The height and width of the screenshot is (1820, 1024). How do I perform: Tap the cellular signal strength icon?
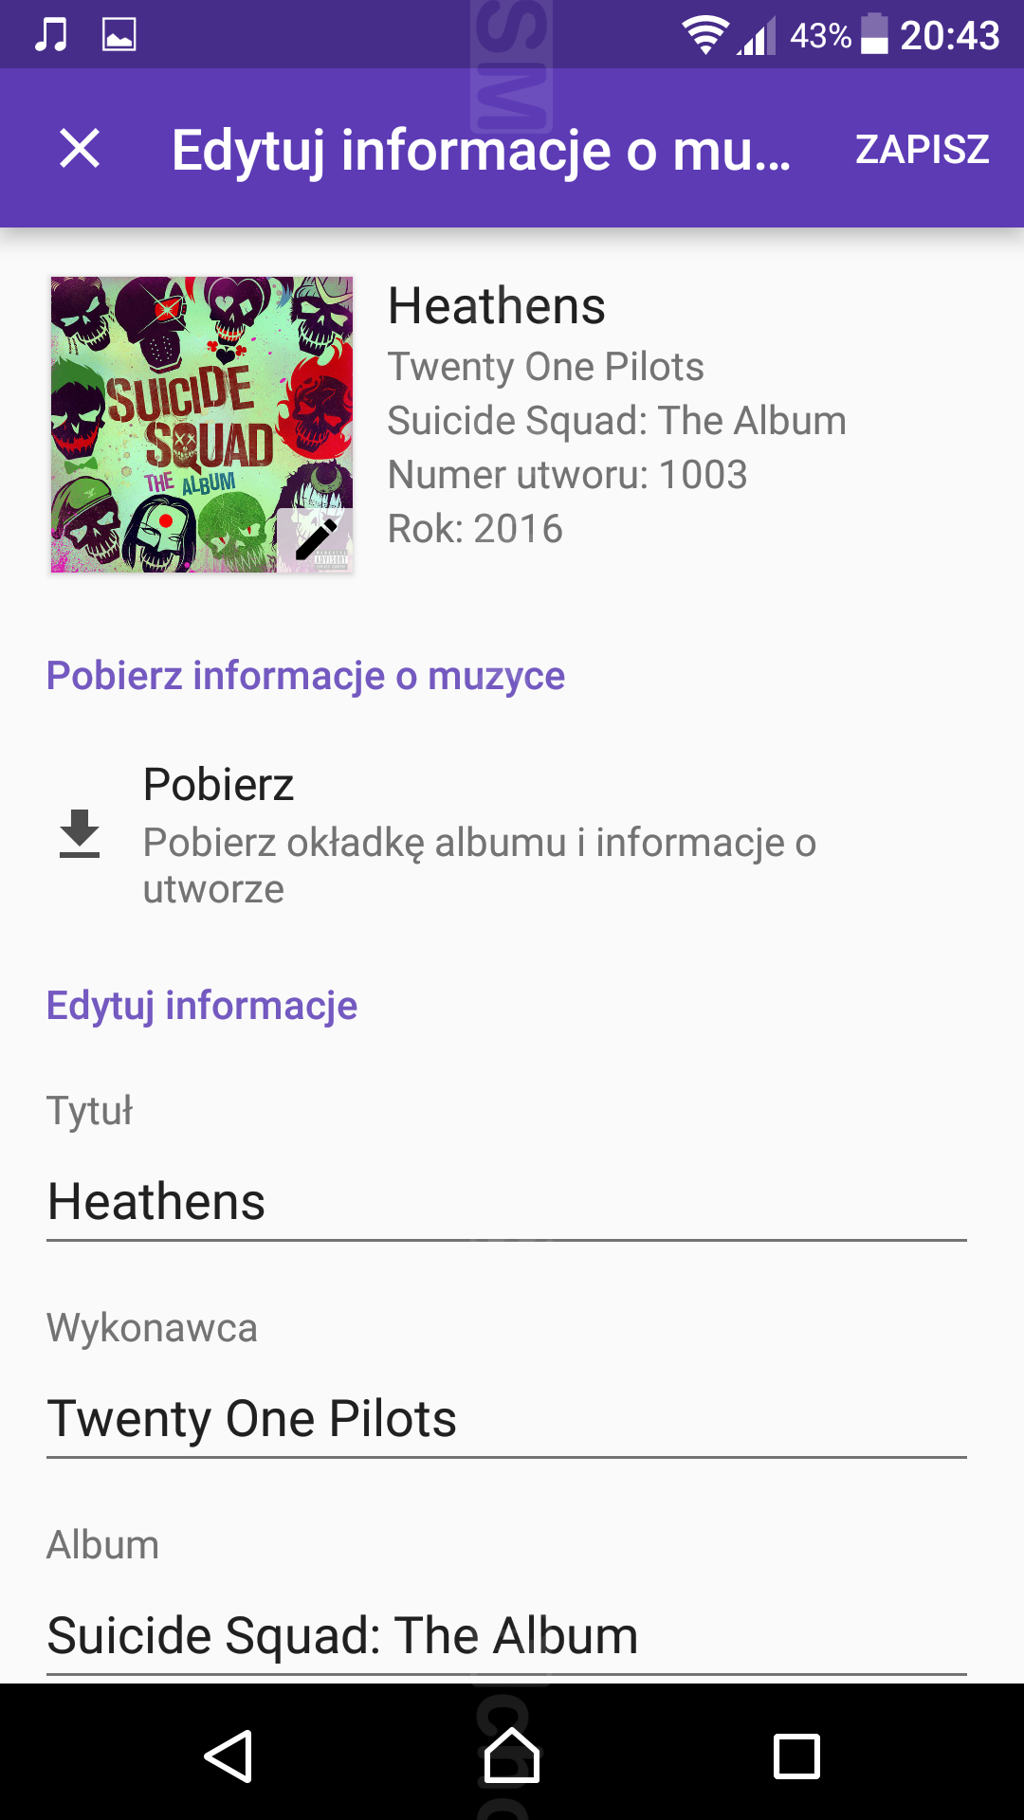(x=757, y=37)
